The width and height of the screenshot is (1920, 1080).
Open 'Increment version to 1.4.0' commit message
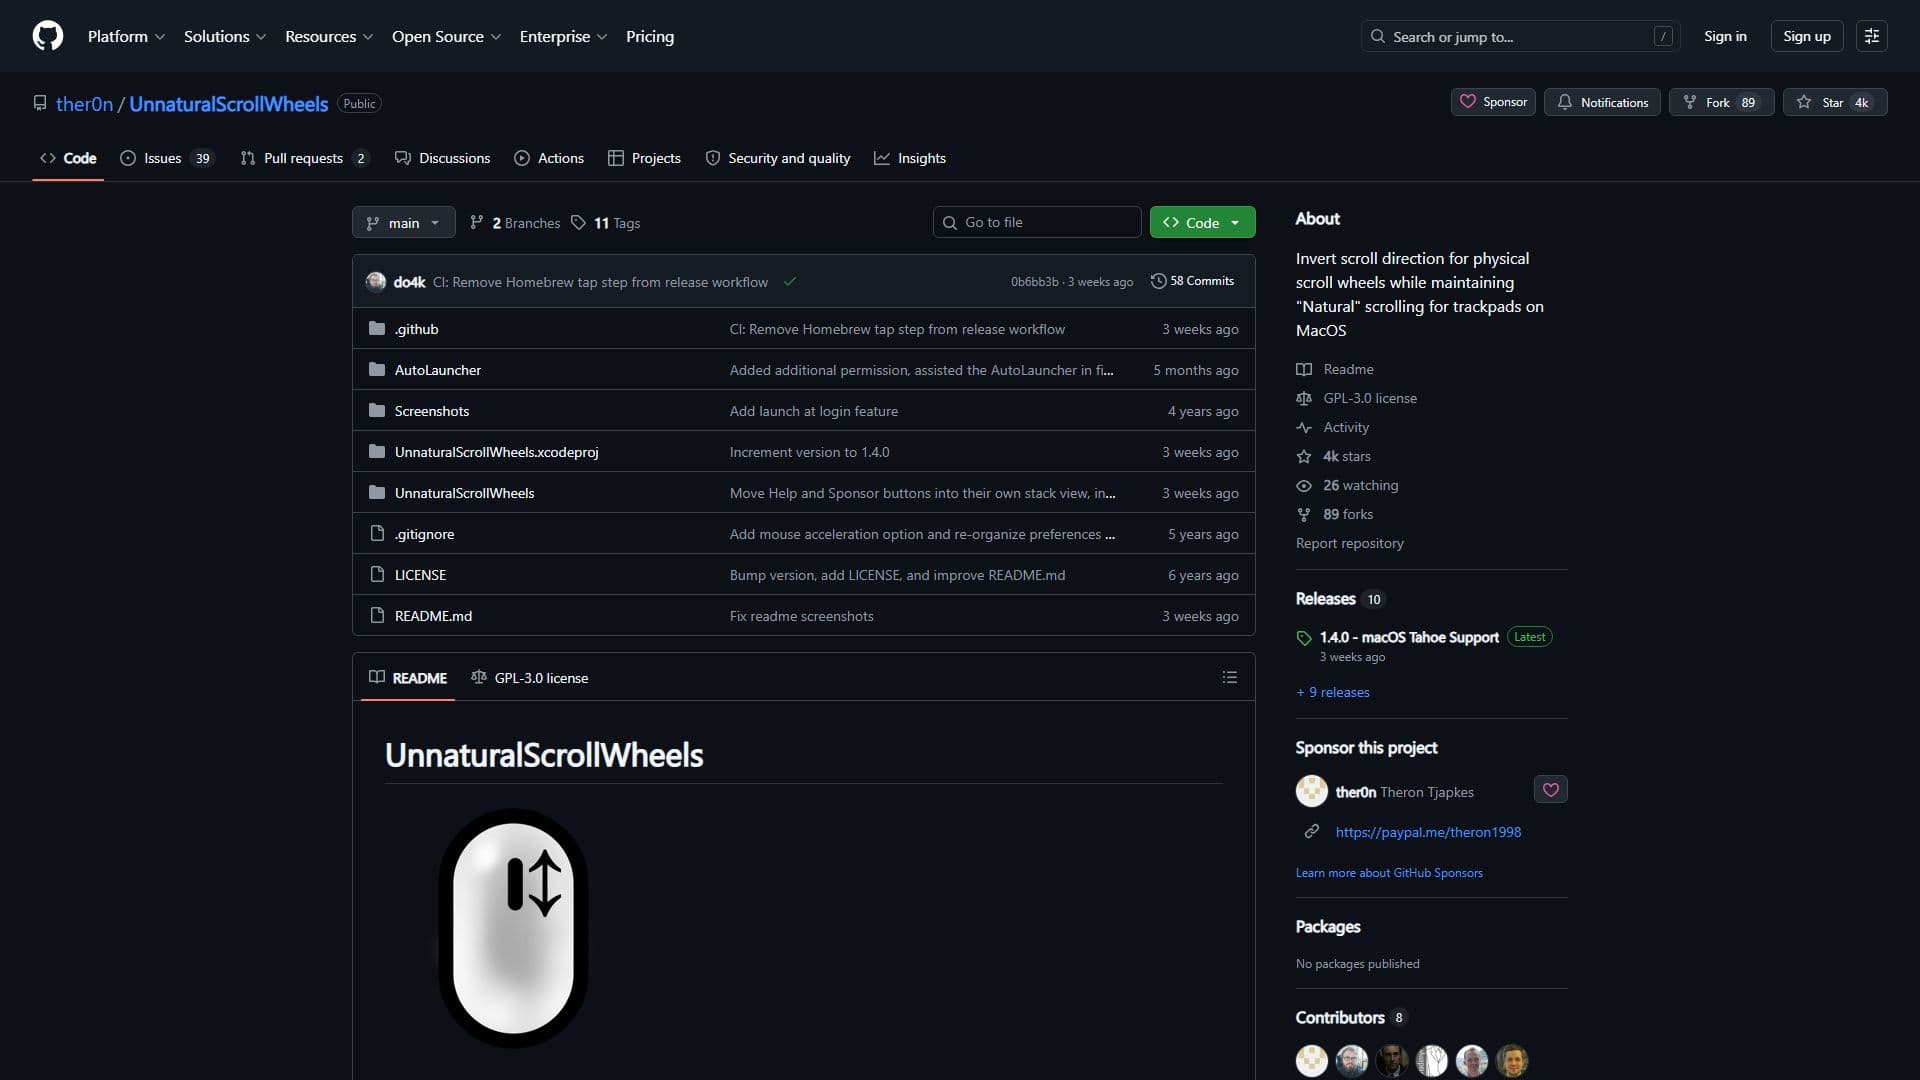(x=809, y=452)
